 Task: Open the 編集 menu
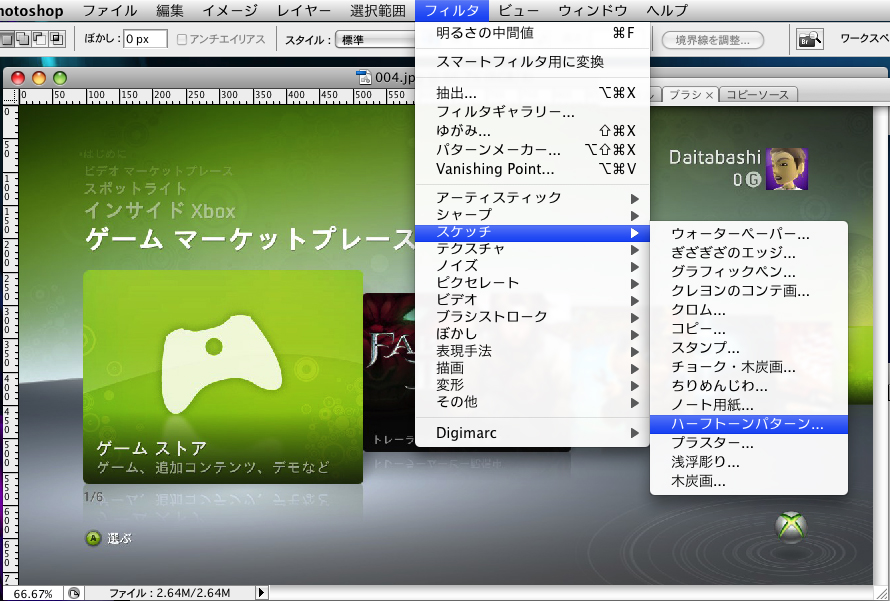tap(170, 10)
